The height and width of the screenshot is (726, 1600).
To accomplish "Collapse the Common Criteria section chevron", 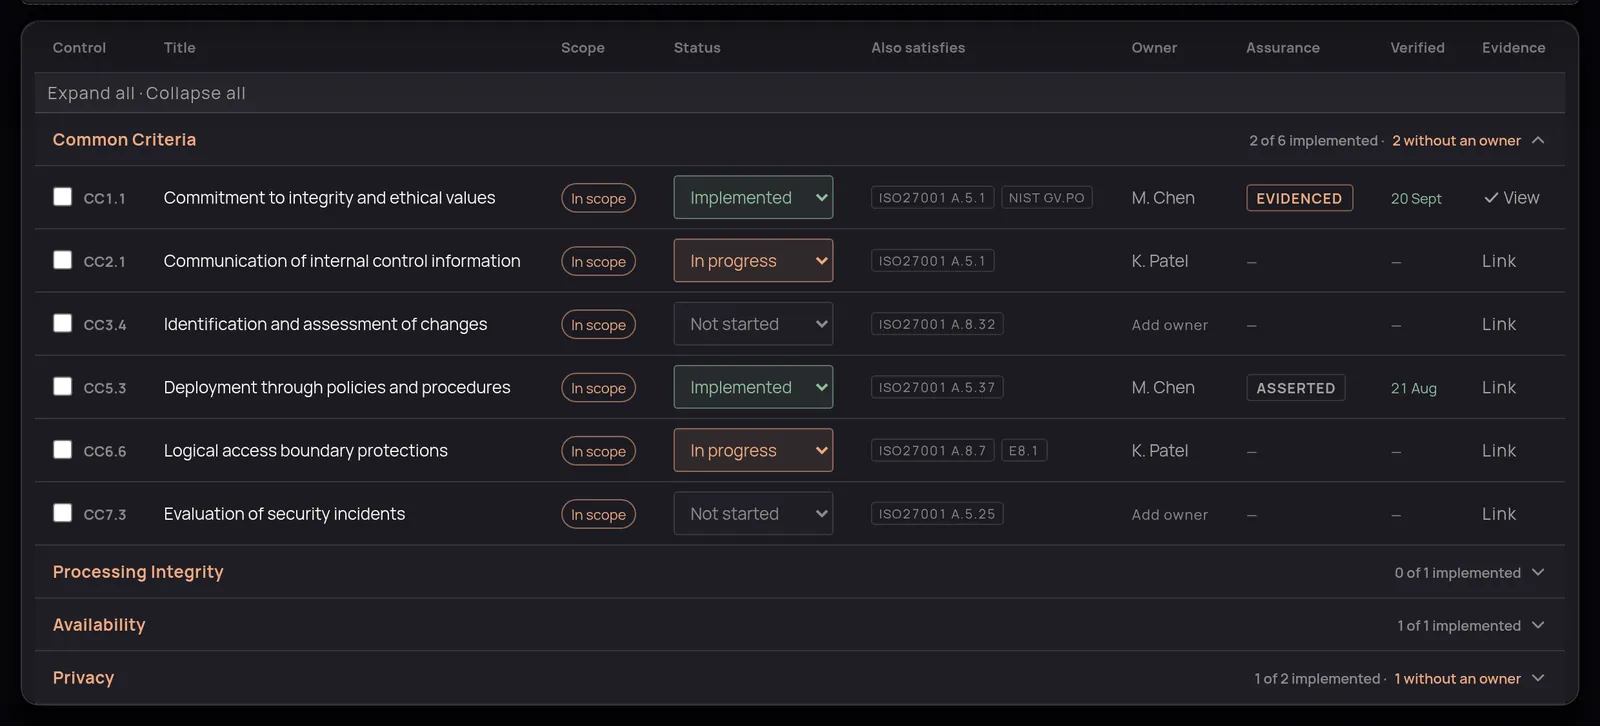I will point(1538,140).
